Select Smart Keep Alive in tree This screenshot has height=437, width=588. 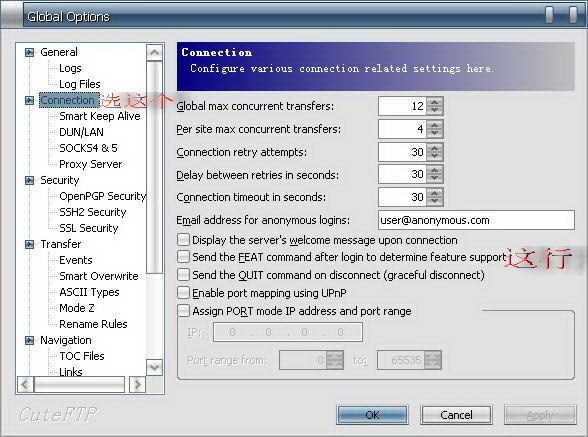[x=100, y=116]
